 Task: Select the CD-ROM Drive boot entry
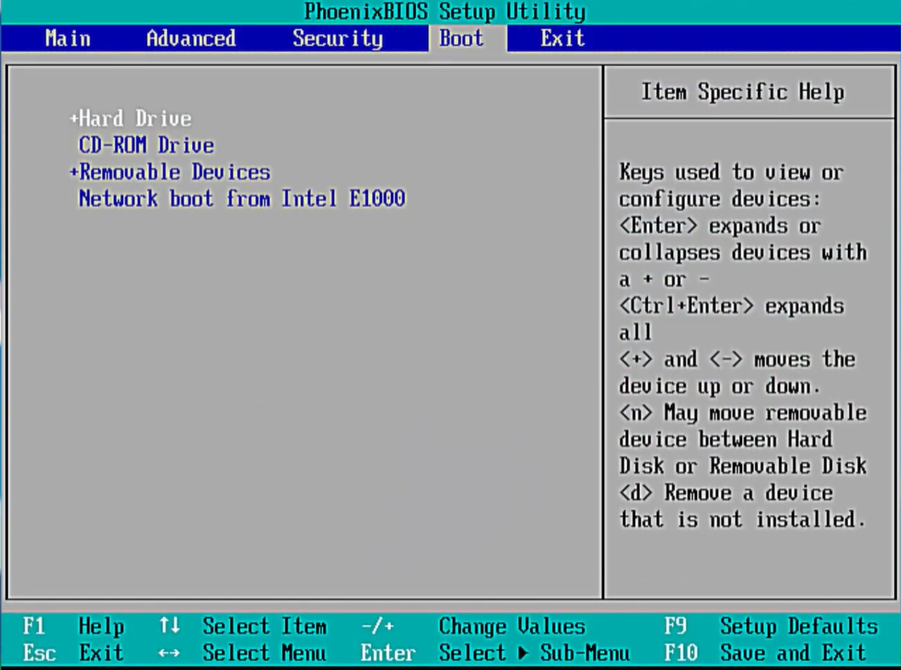pyautogui.click(x=146, y=146)
